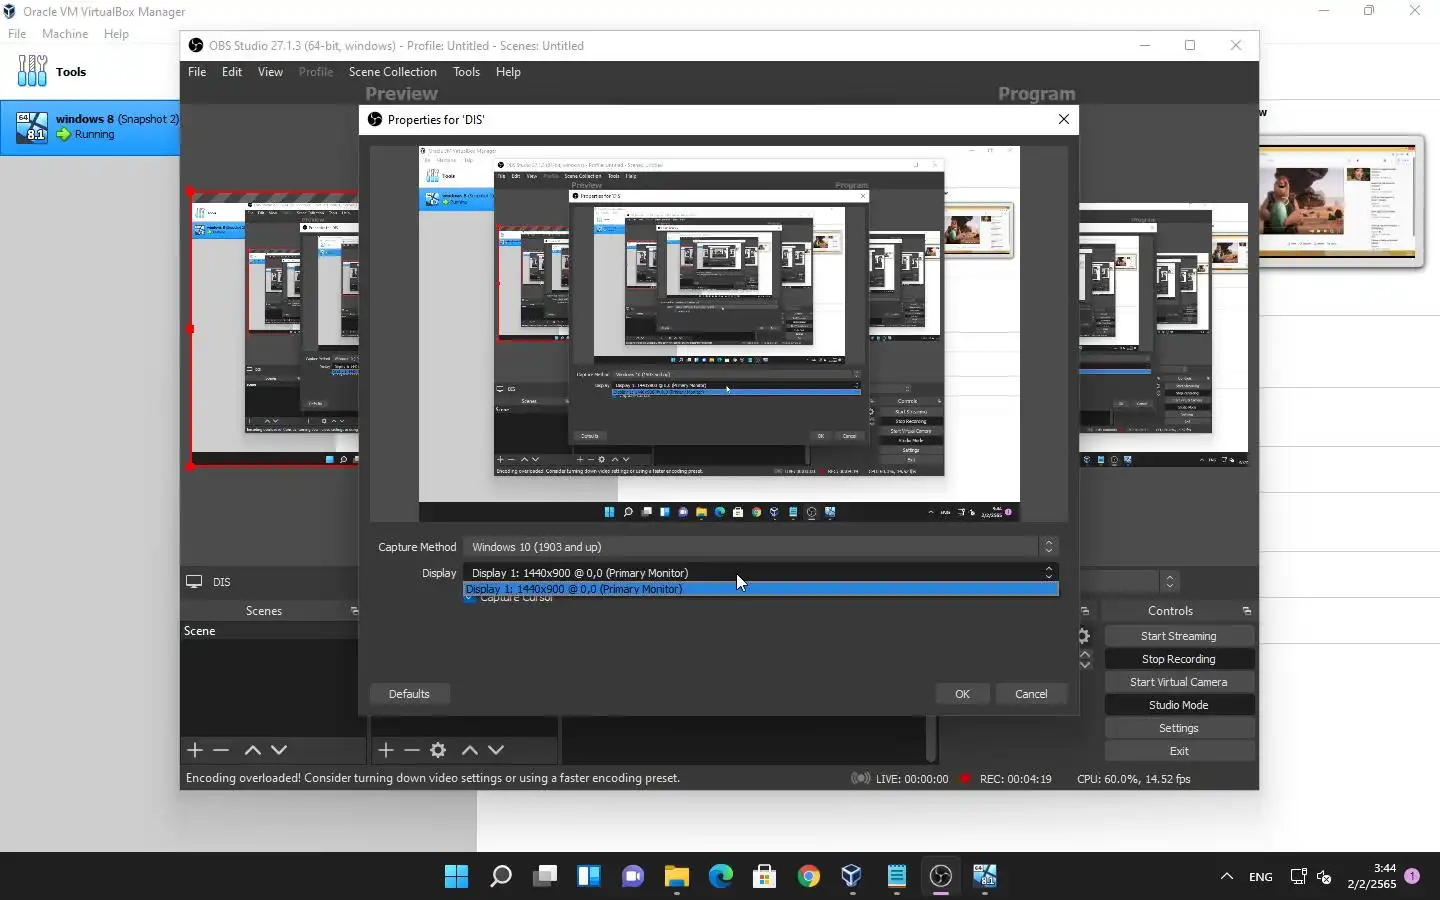The image size is (1440, 900).
Task: Remove the selected scene with minus icon
Action: 222,750
